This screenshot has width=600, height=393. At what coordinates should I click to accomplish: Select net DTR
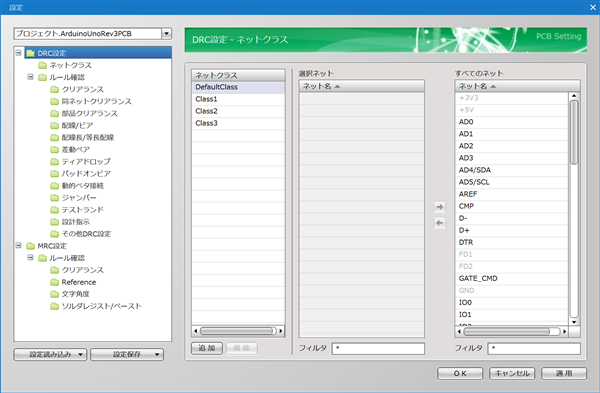512,242
